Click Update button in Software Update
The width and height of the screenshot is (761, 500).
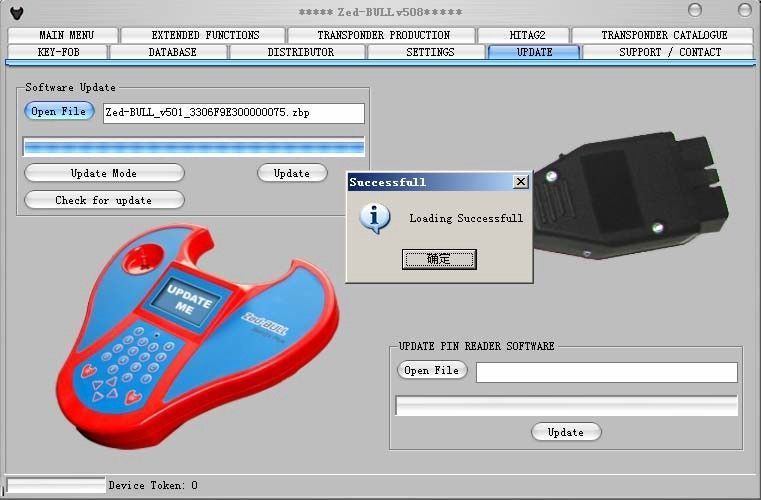(292, 173)
